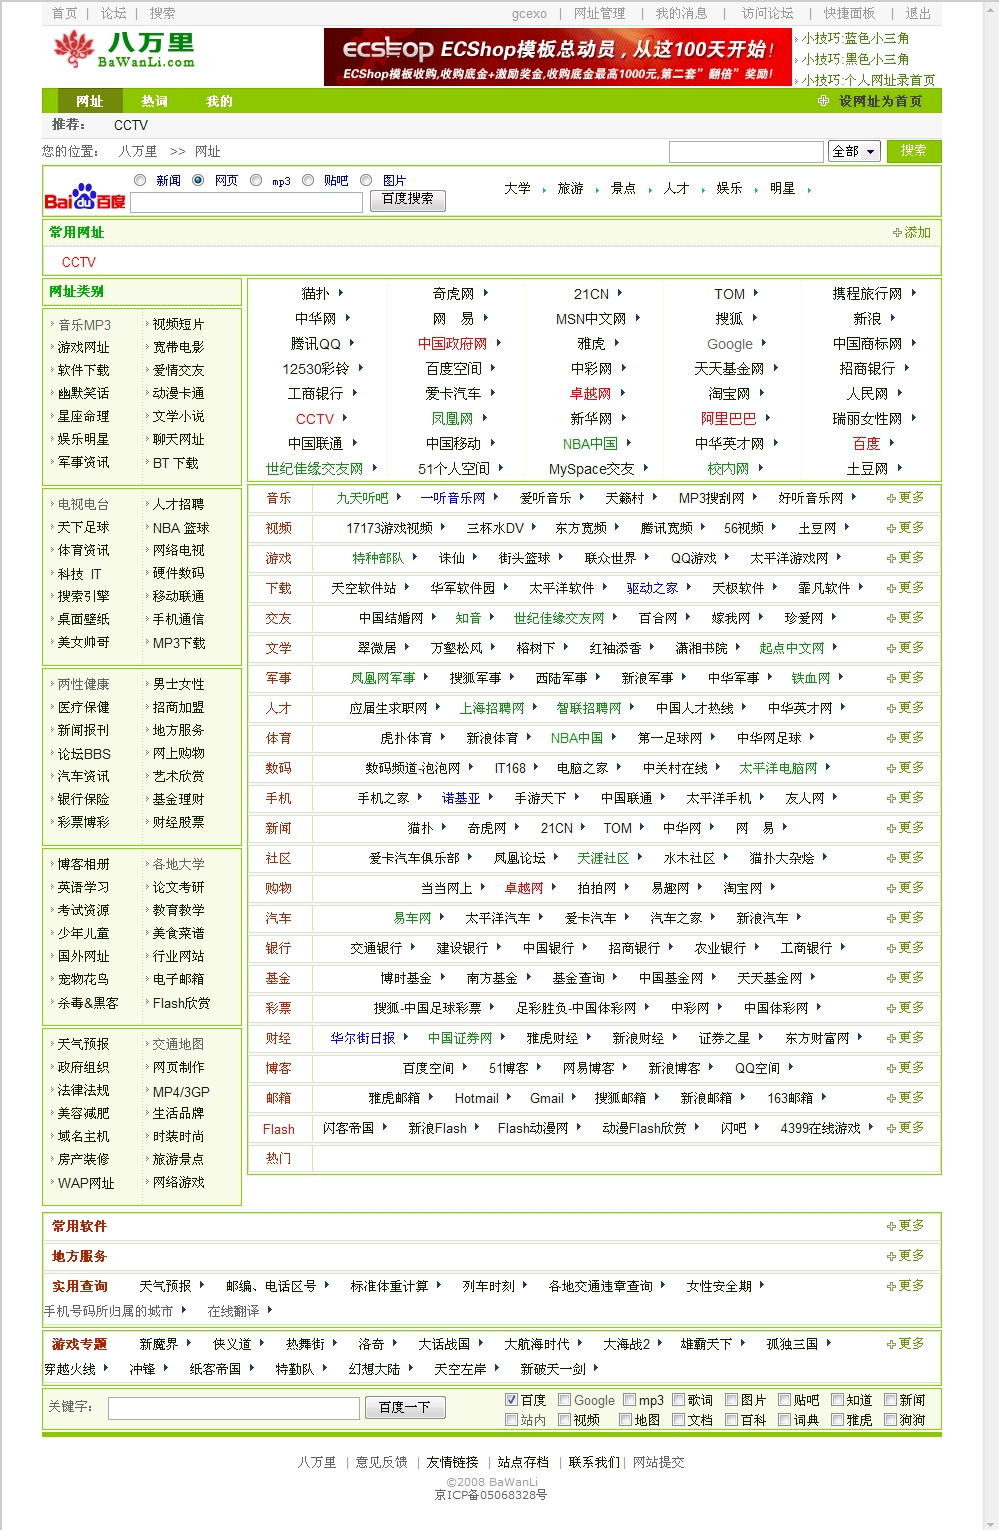This screenshot has height=1530, width=999.
Task: Expand the arrow next to 携程旅行网
Action: tap(914, 293)
